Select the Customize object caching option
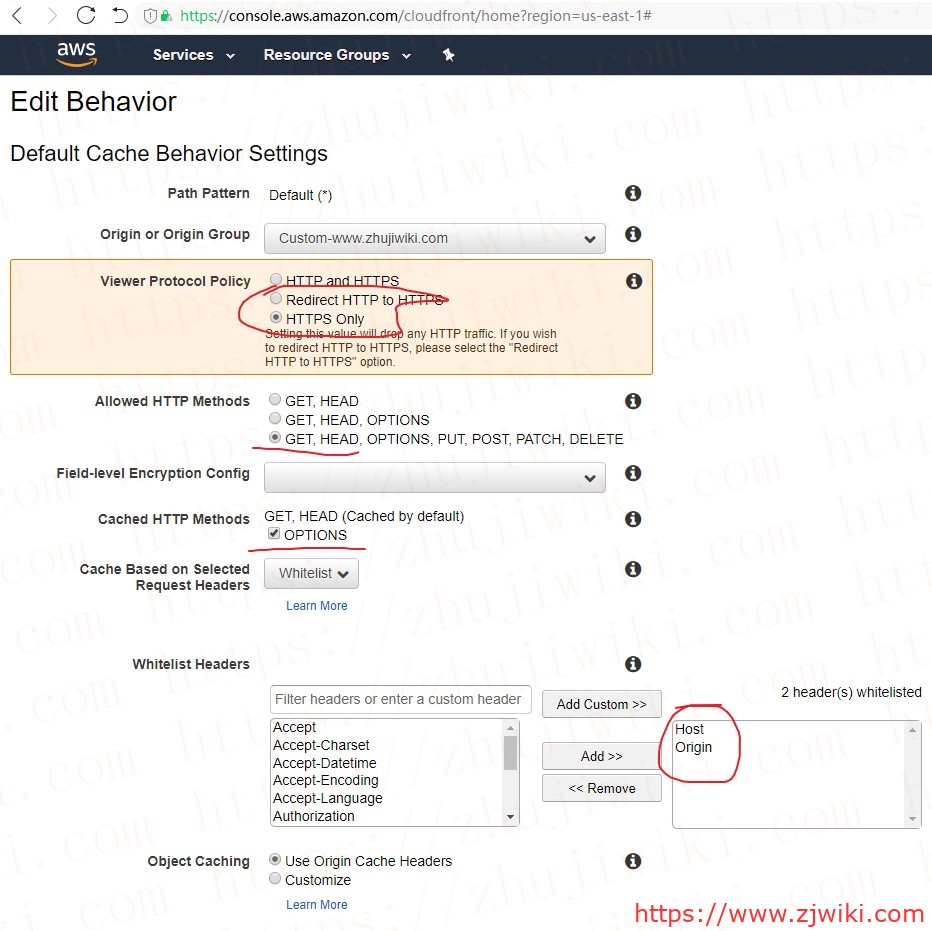The height and width of the screenshot is (931, 932). point(275,880)
